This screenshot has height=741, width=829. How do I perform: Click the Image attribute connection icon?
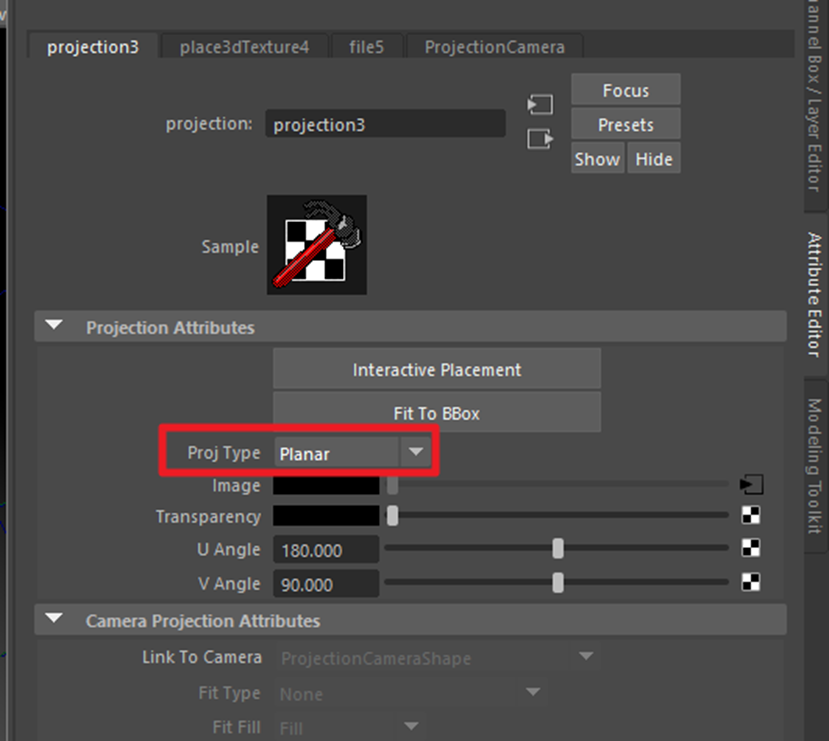coord(751,484)
